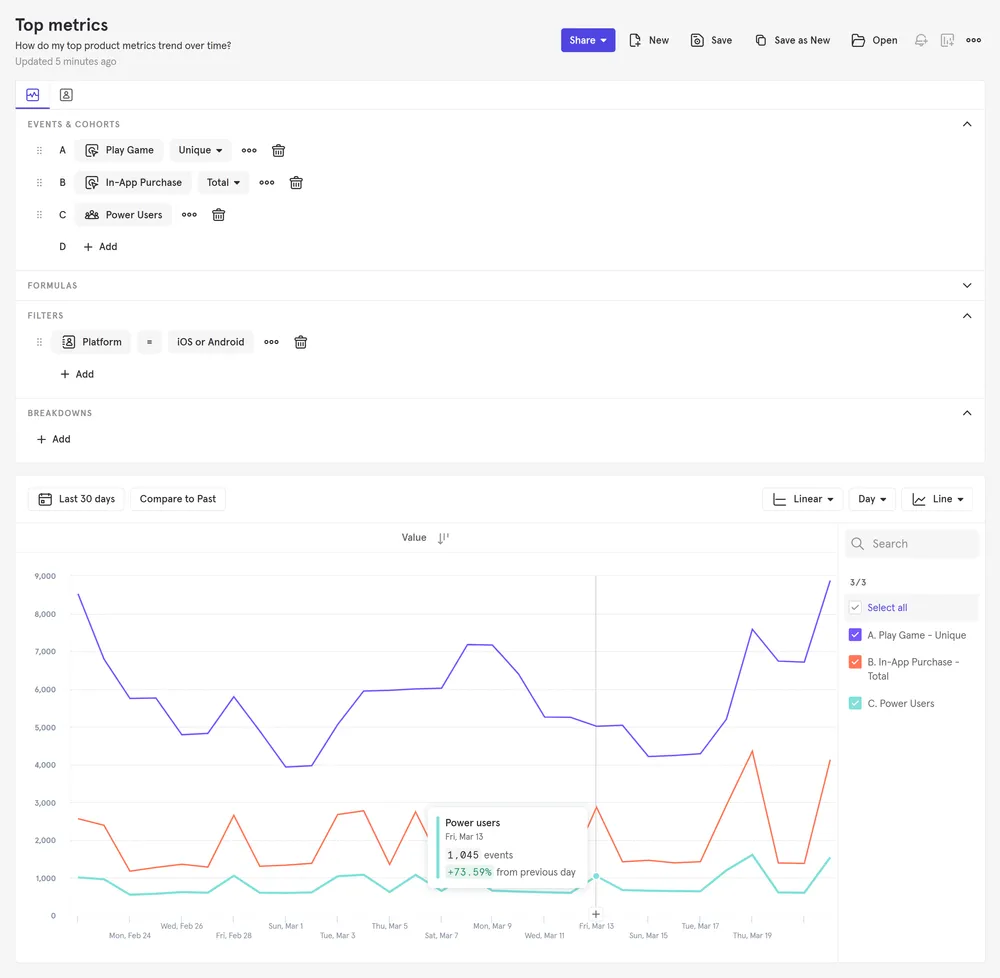Open more options for In-App Purchase row

(x=267, y=182)
